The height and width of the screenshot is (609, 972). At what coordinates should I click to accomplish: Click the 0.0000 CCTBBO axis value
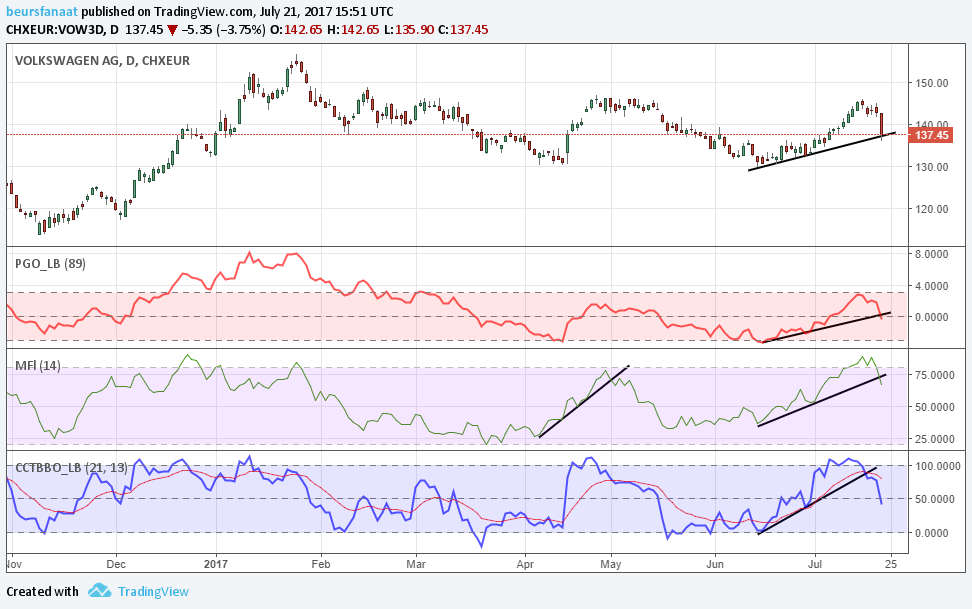point(932,533)
